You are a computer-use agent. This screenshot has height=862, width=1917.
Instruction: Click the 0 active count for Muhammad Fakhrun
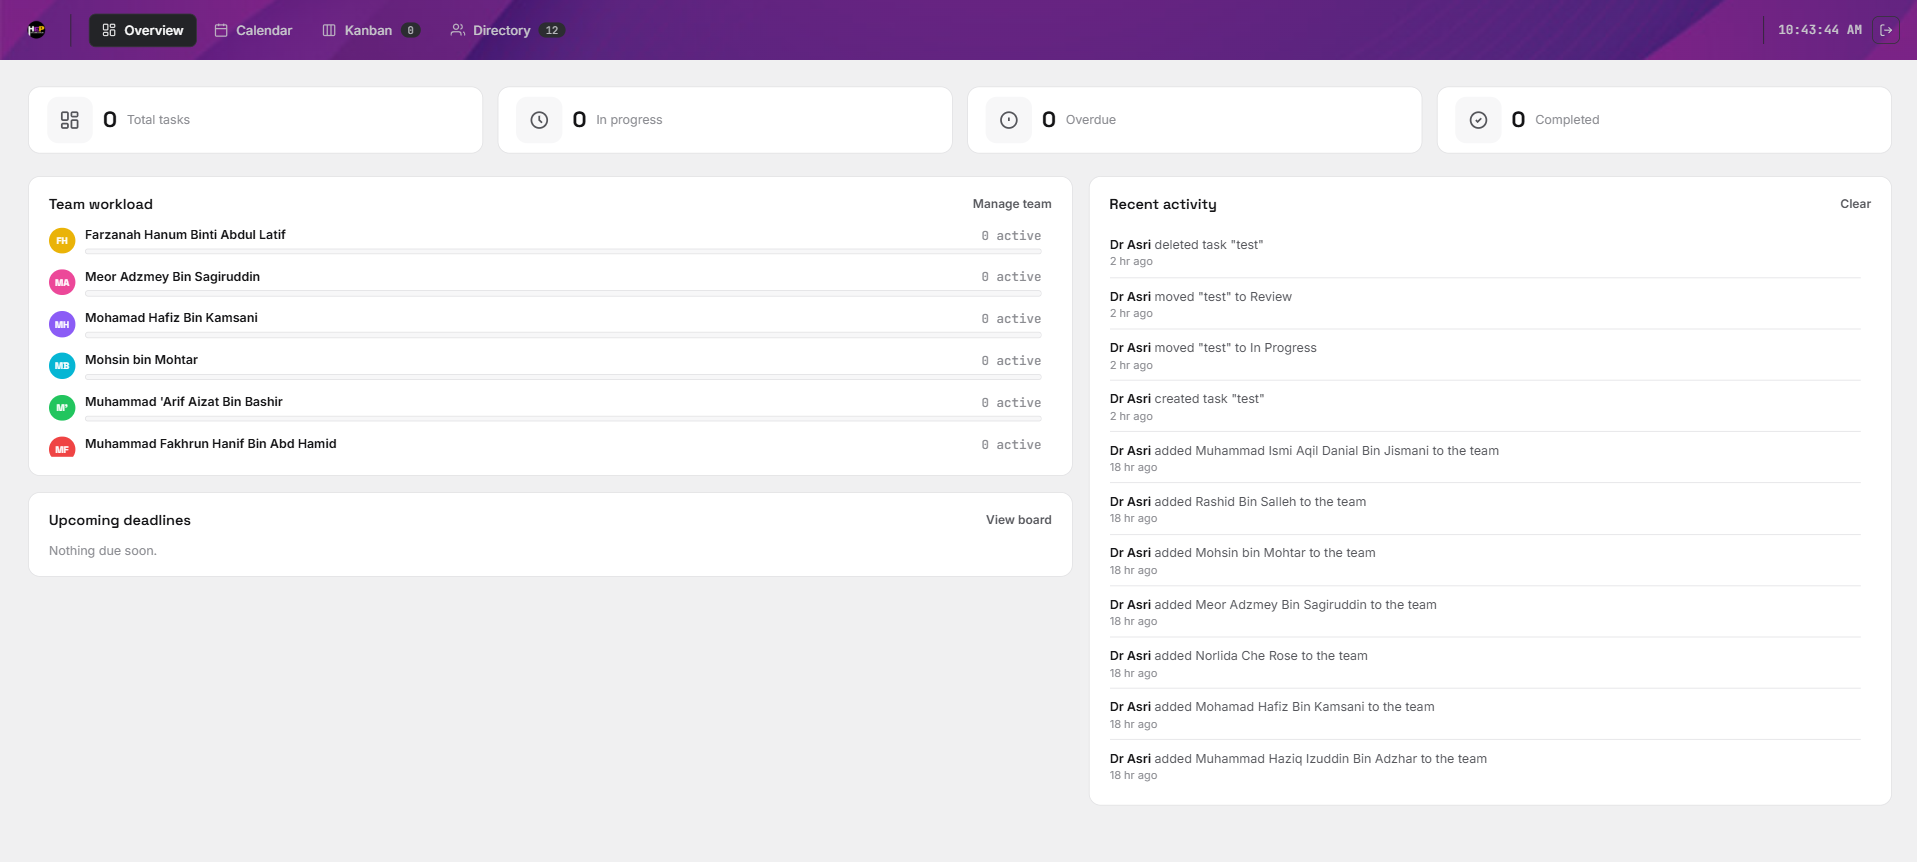1011,445
